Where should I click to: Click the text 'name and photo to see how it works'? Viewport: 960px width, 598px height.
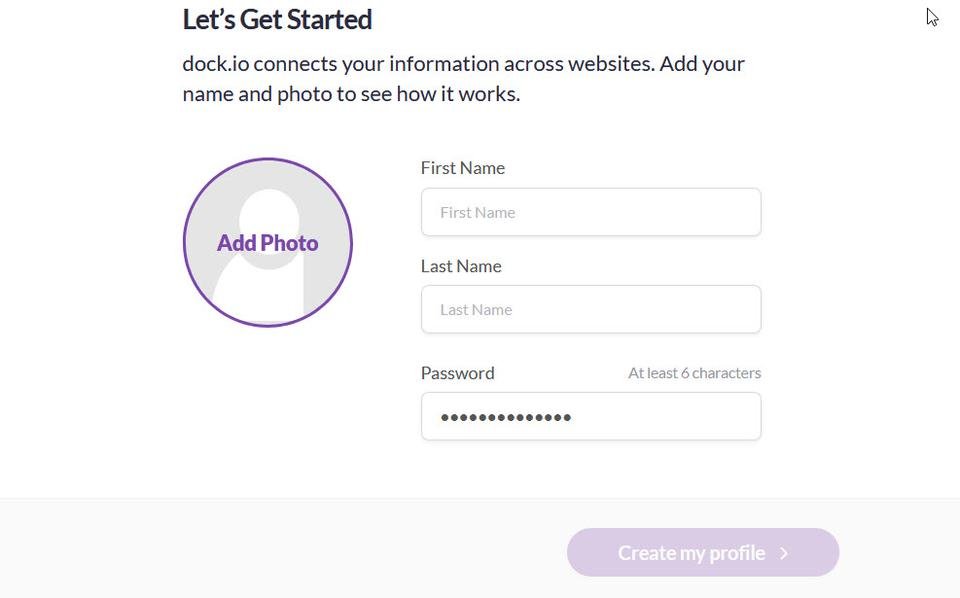[350, 94]
